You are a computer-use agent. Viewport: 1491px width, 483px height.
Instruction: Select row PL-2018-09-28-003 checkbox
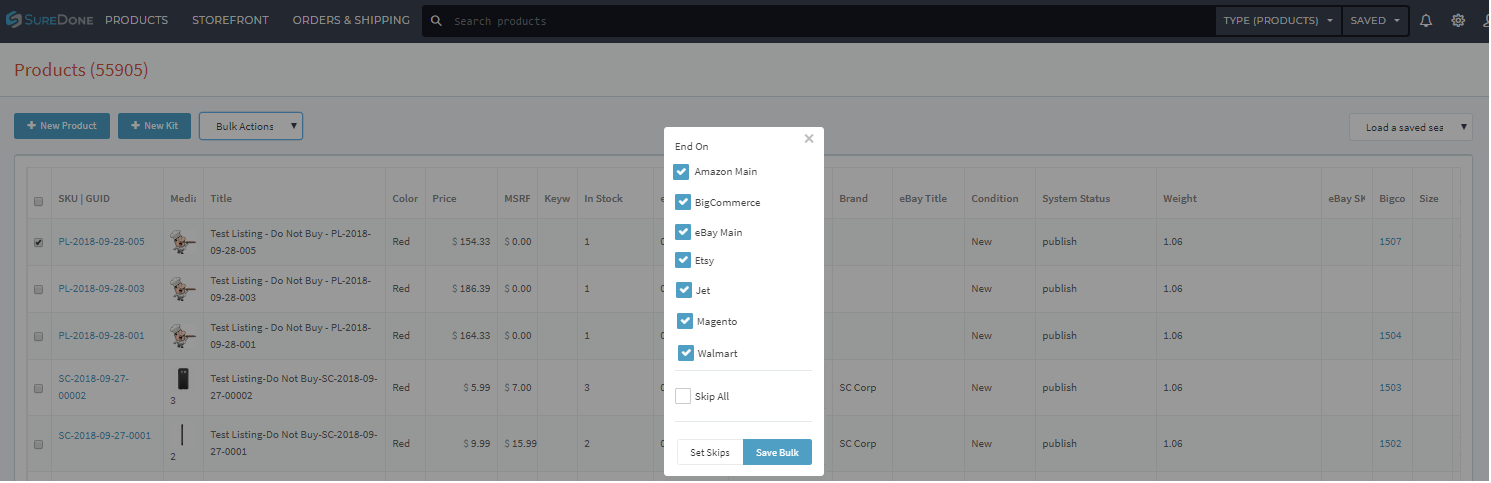pyautogui.click(x=39, y=289)
